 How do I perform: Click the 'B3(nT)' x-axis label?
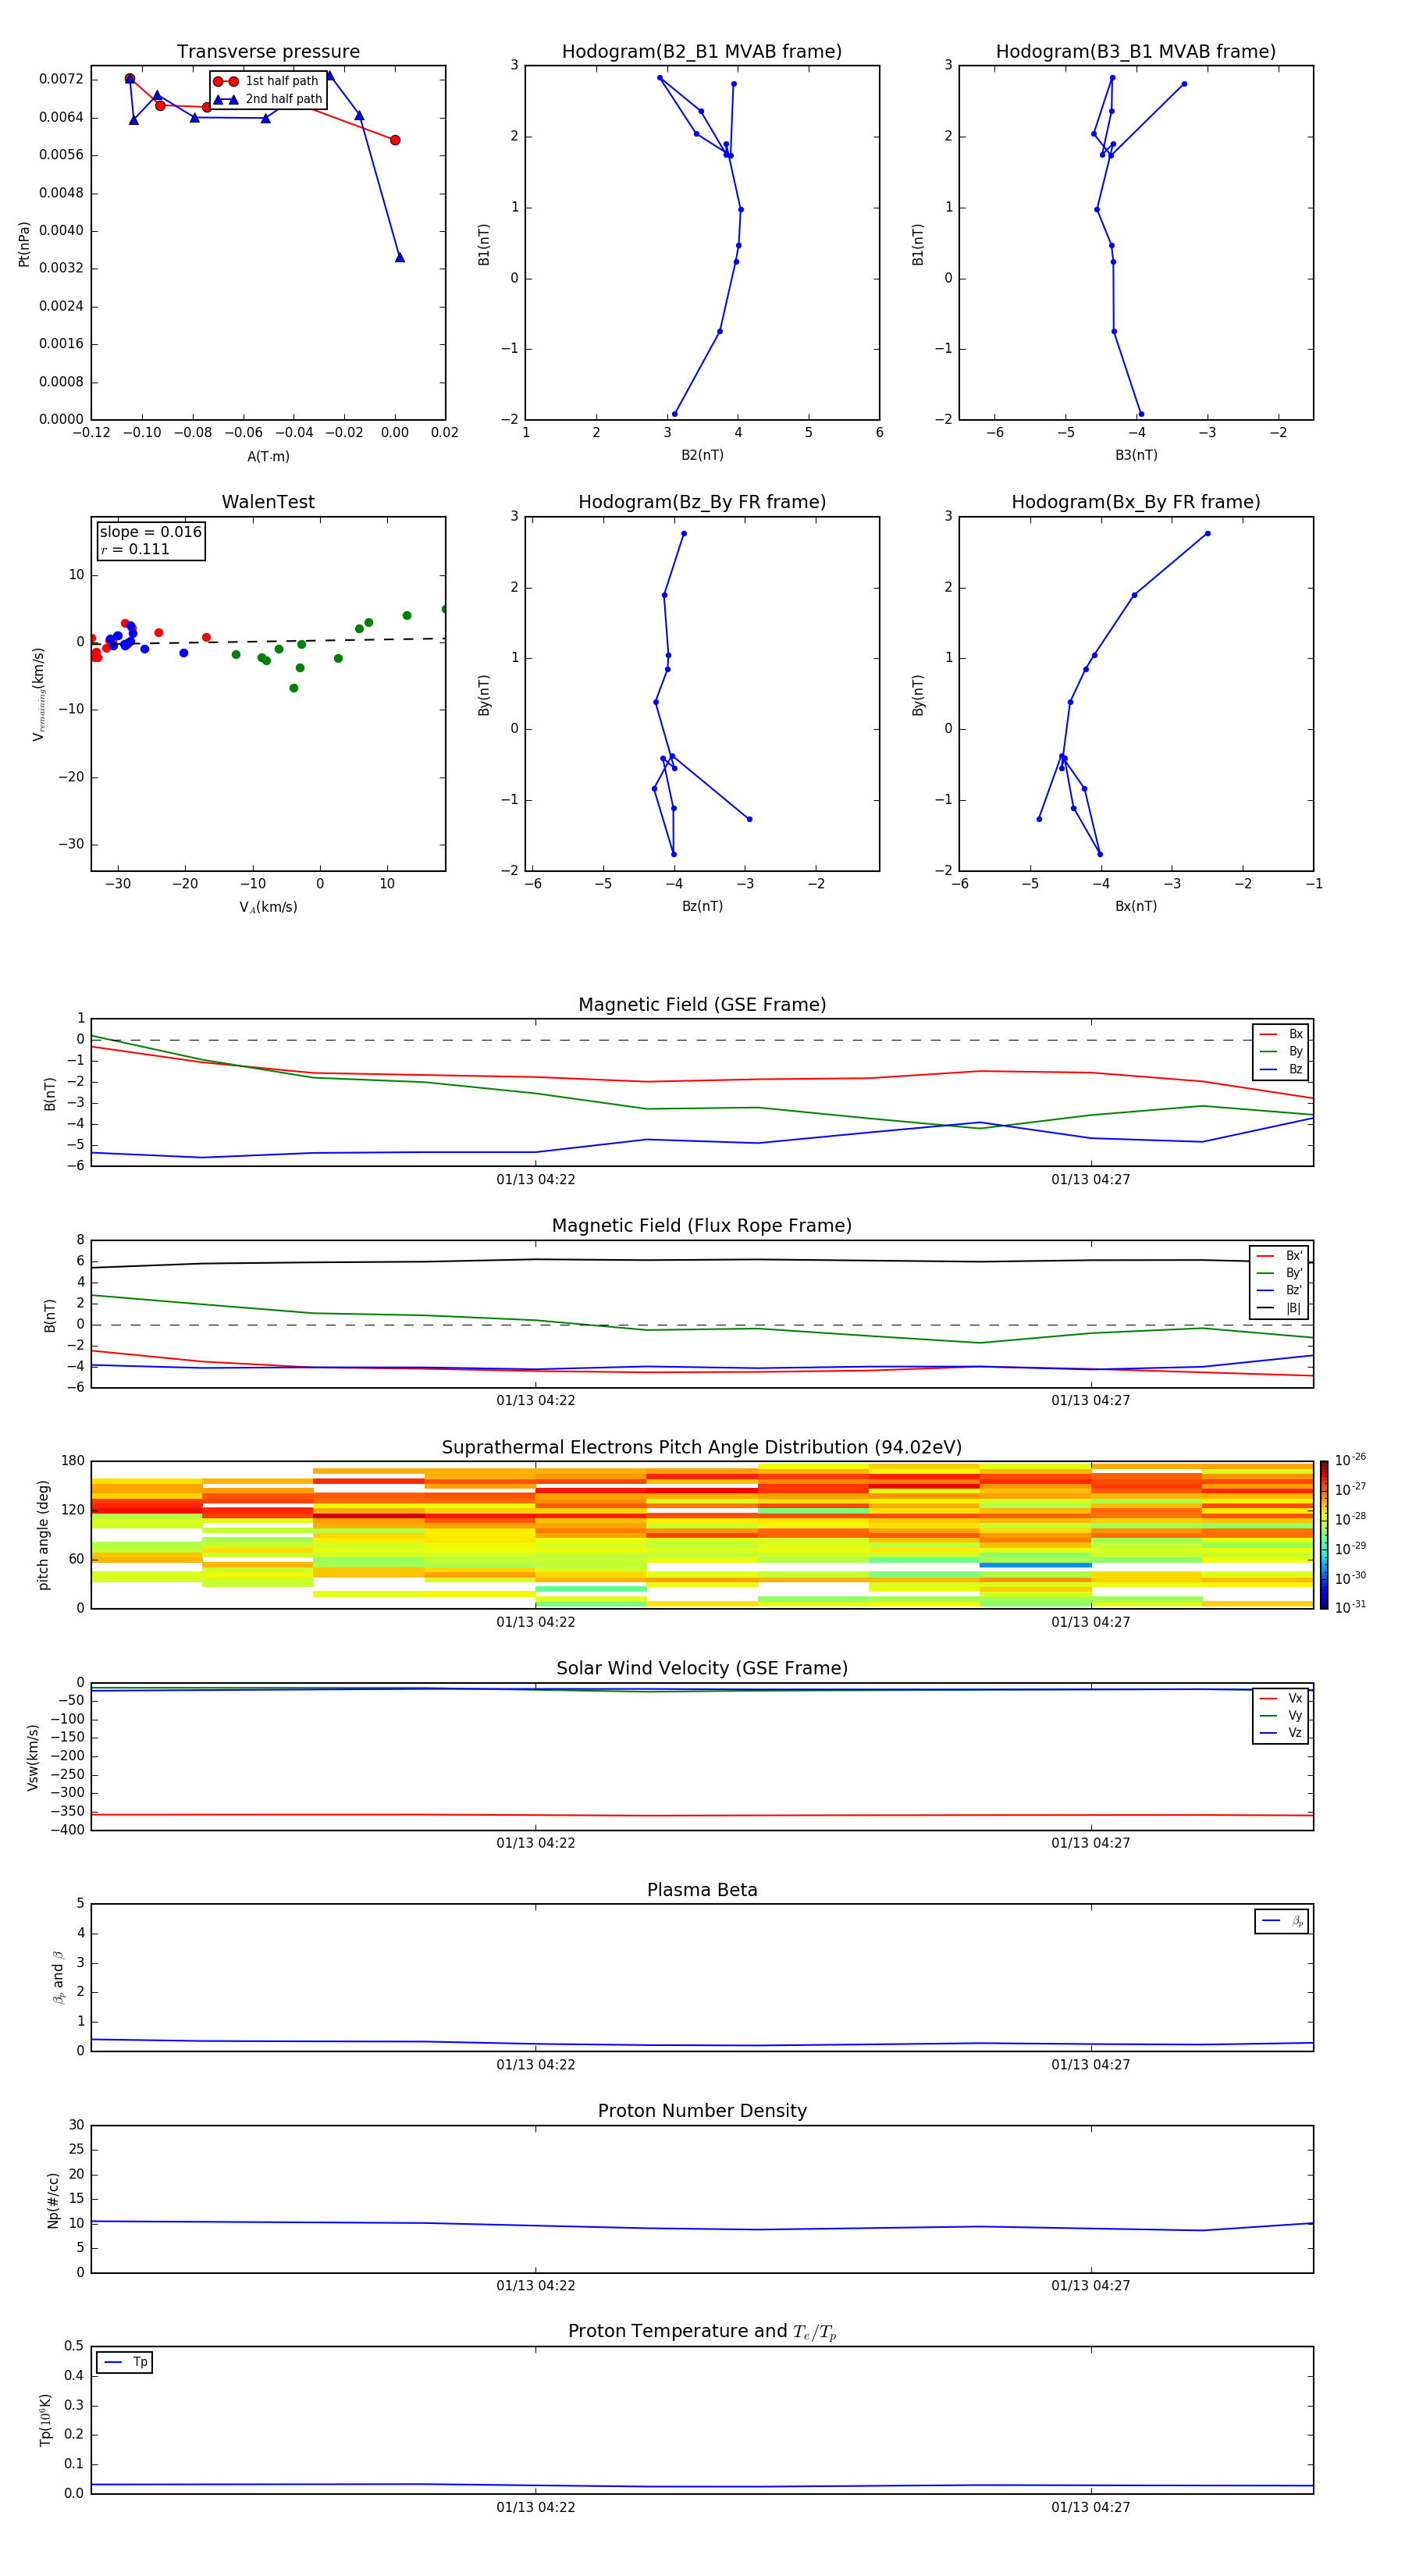[x=1136, y=455]
